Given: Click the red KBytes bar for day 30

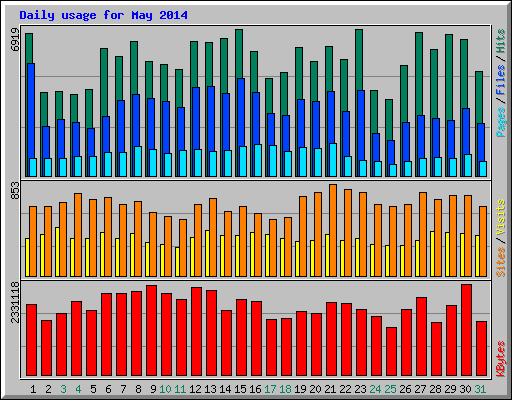Looking at the screenshot, I should pos(466,330).
